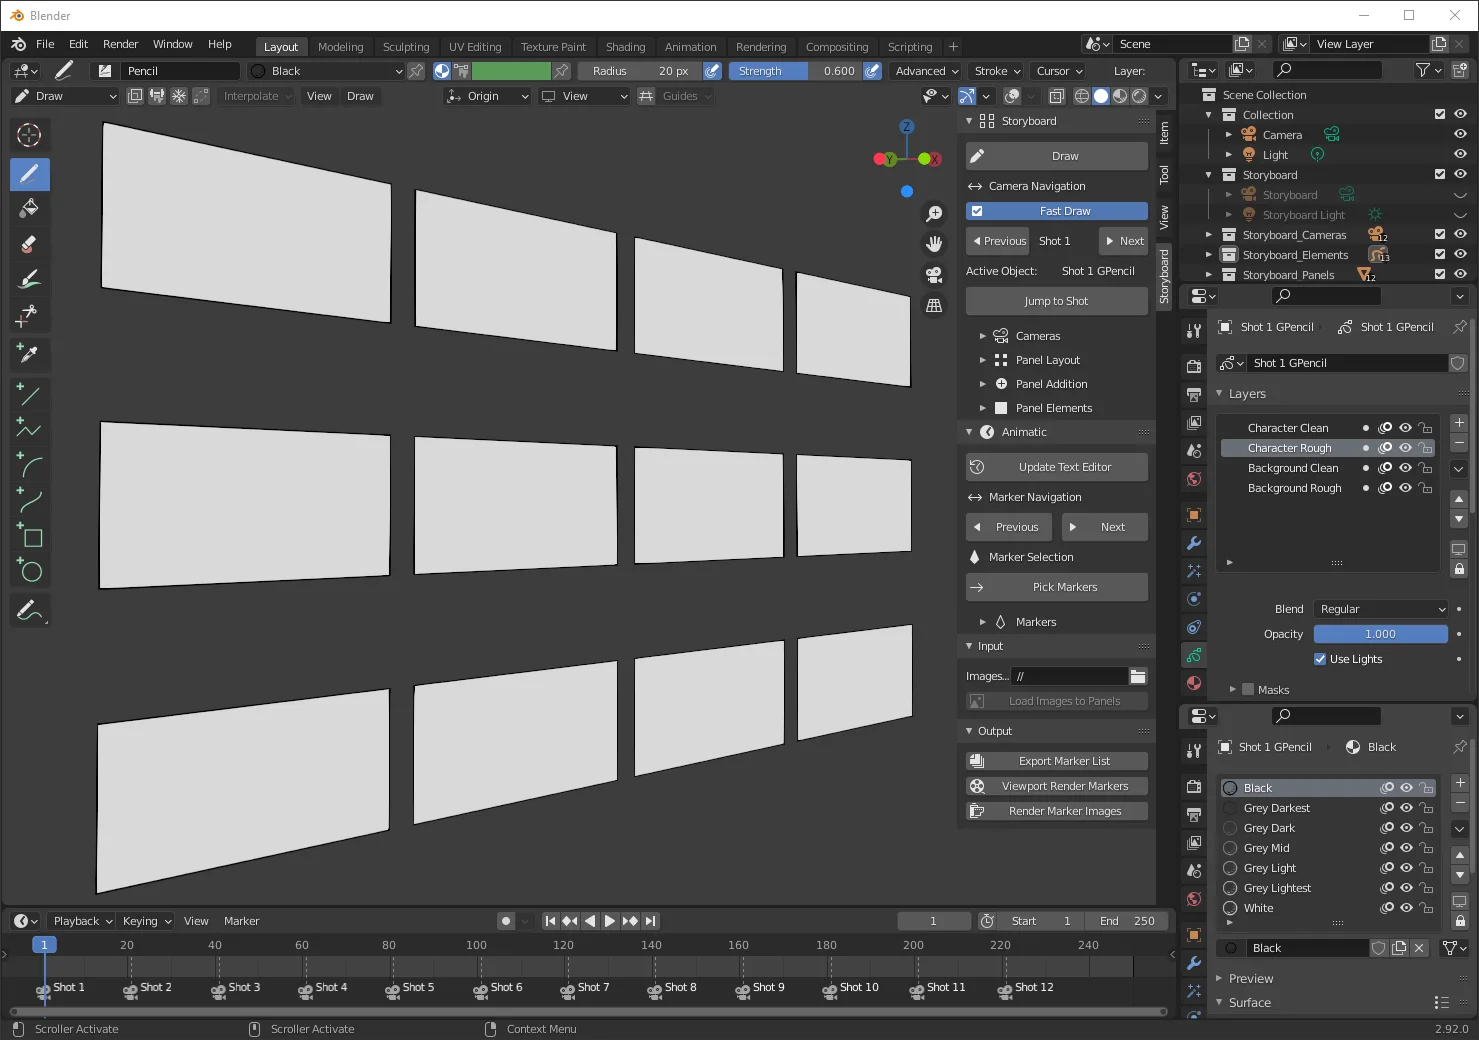Expand the Cameras section
Viewport: 1479px width, 1040px height.
pyautogui.click(x=983, y=335)
